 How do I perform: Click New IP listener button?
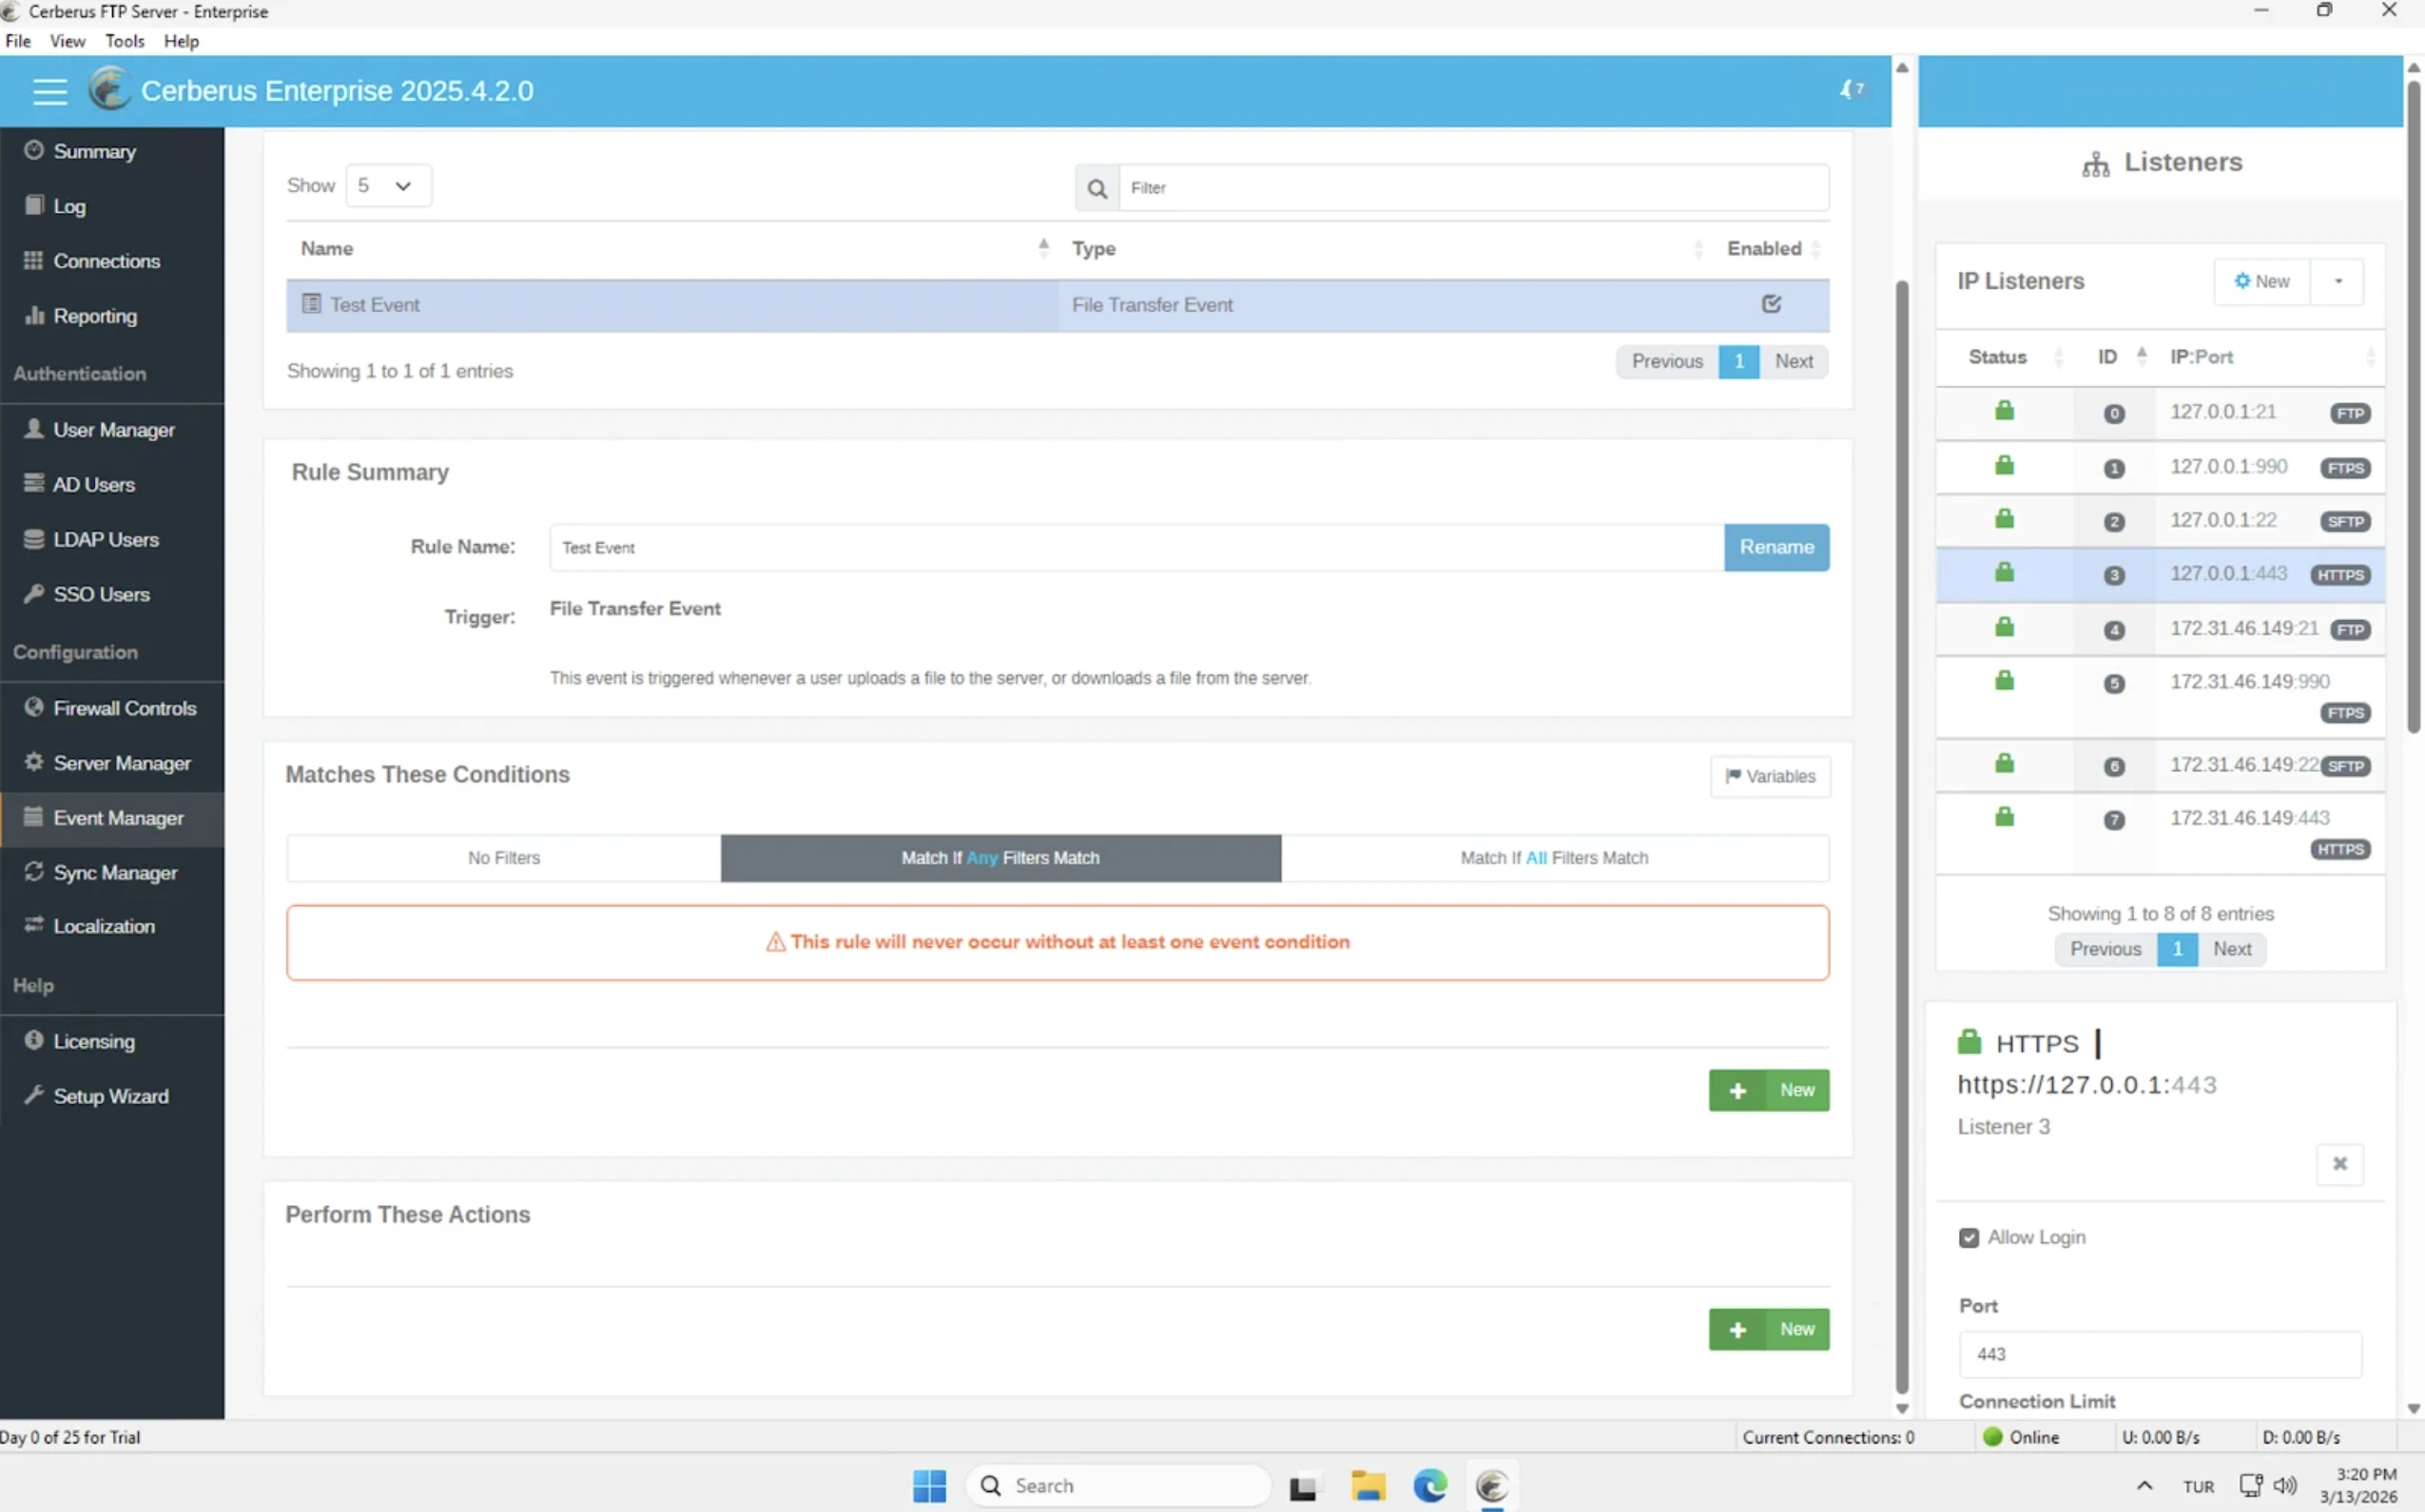tap(2262, 282)
